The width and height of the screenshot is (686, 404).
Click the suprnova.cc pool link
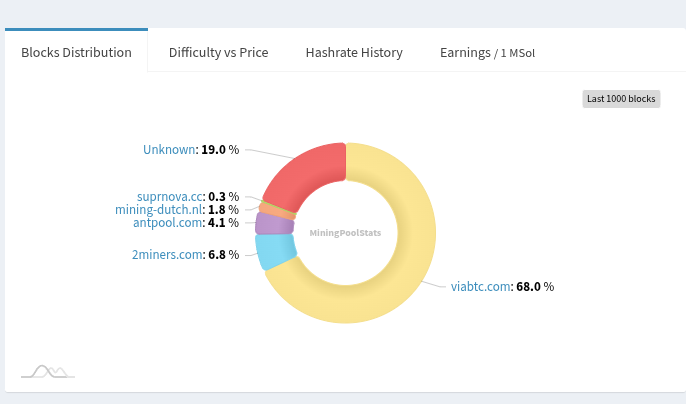(171, 196)
